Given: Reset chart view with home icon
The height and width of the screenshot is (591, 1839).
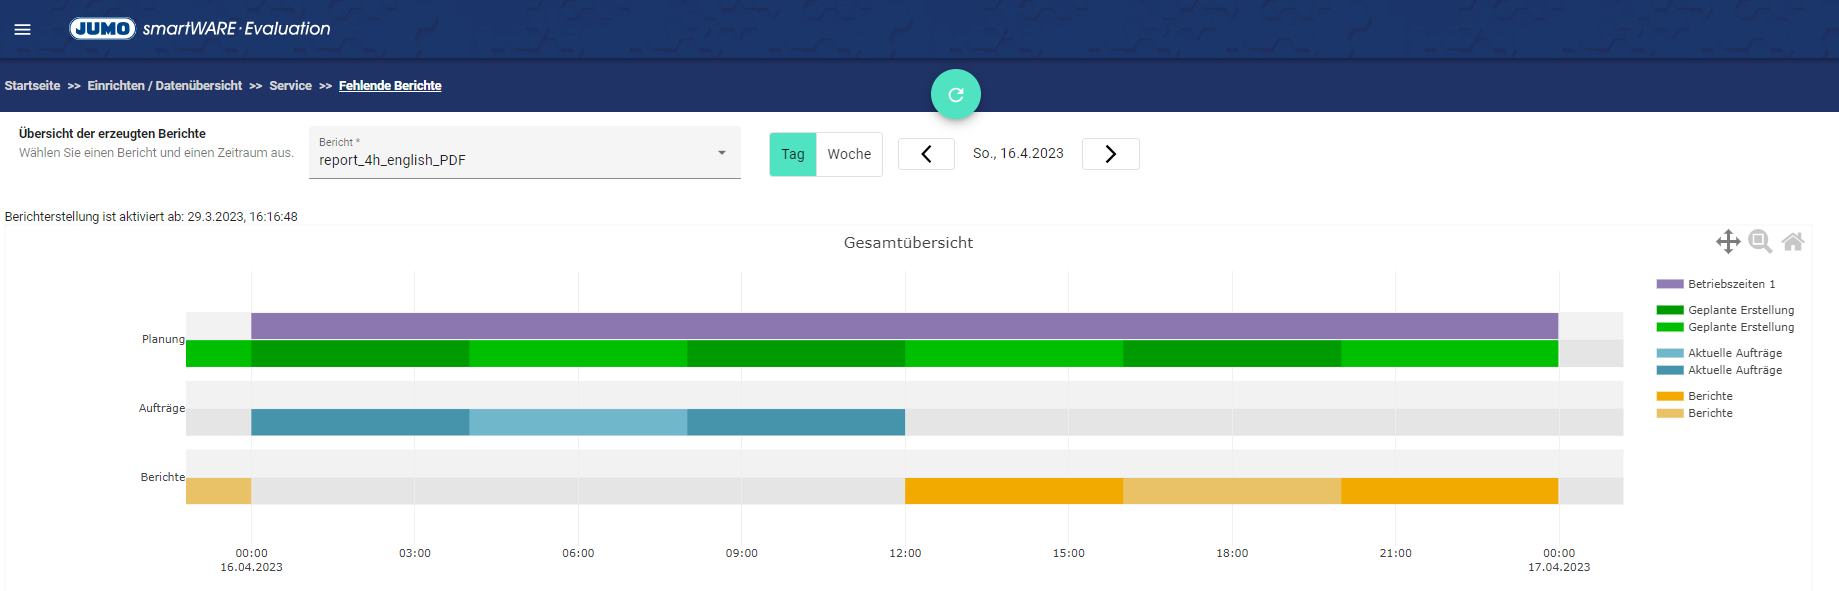Looking at the screenshot, I should click(1793, 242).
